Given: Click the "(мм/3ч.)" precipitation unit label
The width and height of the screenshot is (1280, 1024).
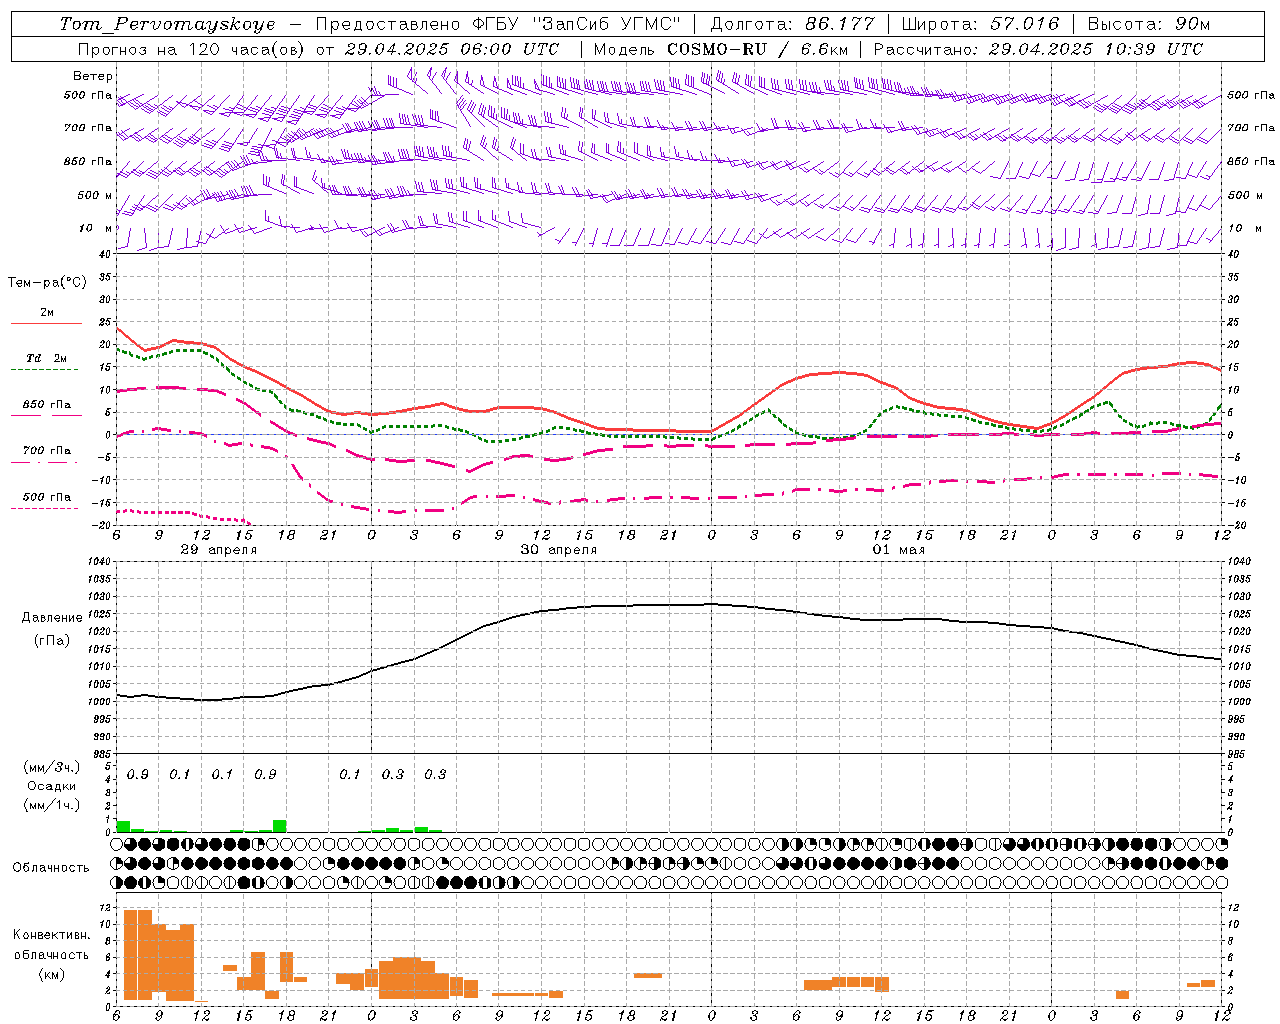Looking at the screenshot, I should pyautogui.click(x=52, y=767).
